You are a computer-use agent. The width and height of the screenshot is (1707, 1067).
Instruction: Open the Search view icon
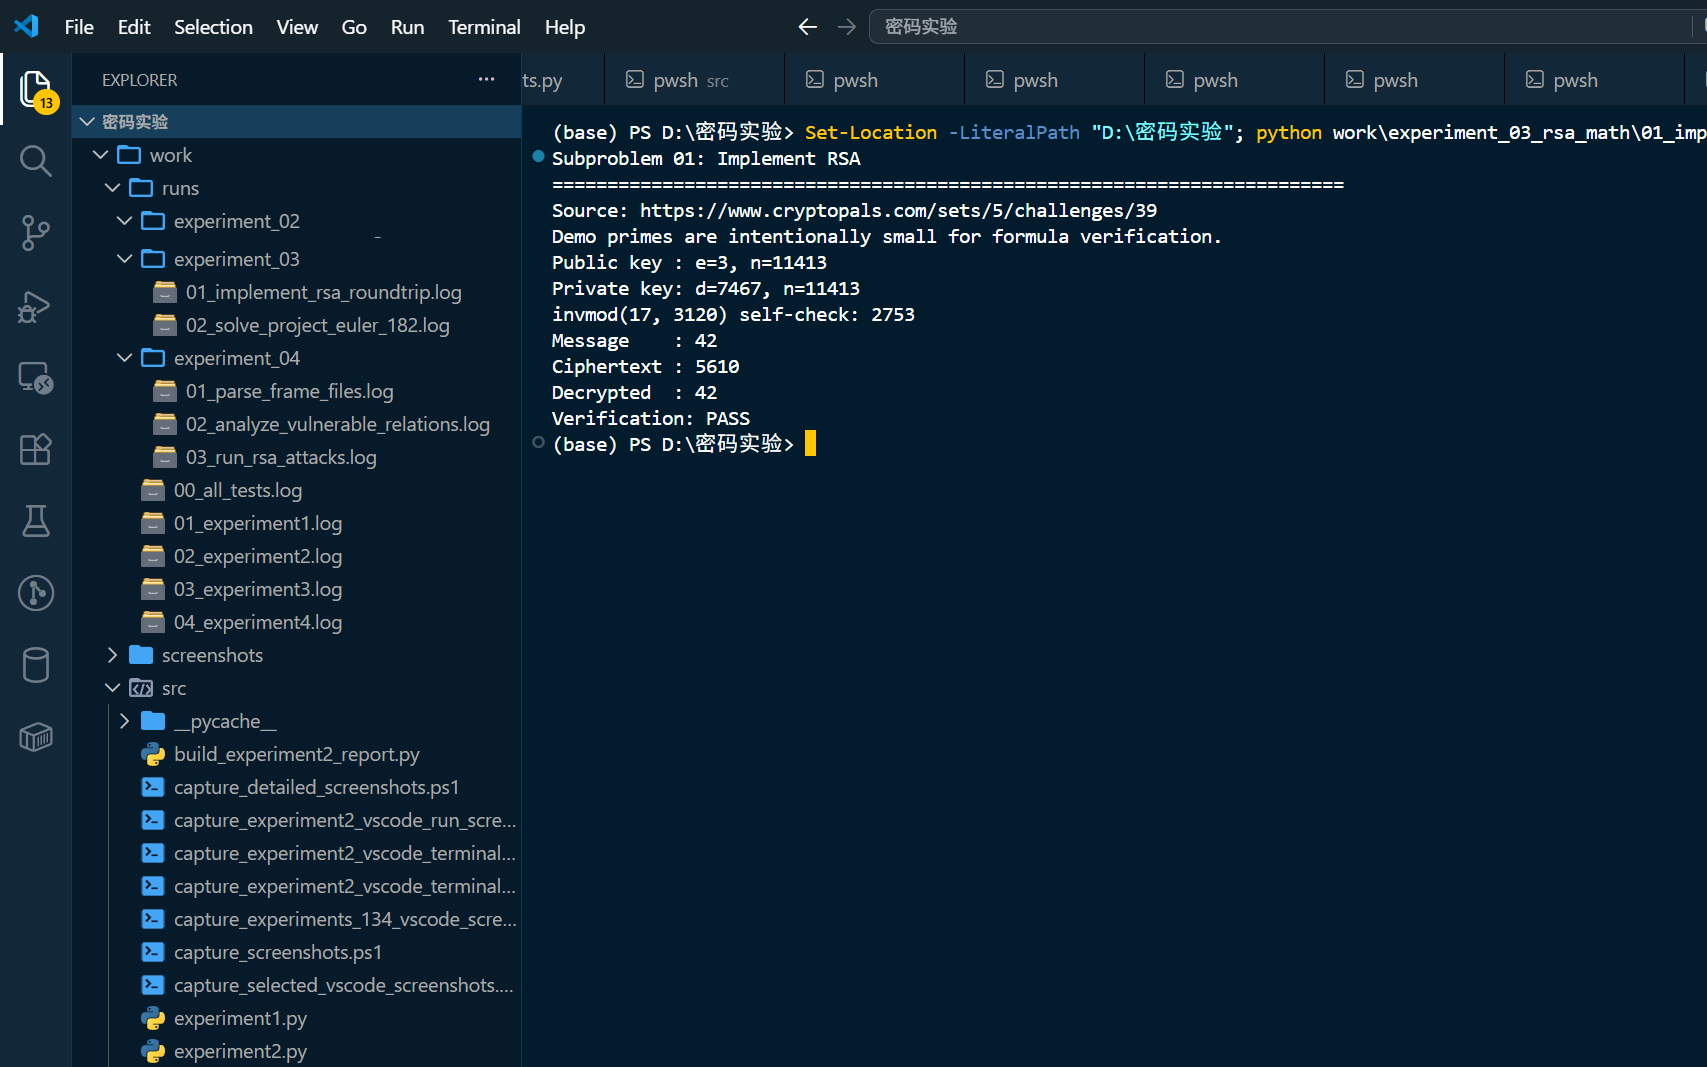pos(36,160)
